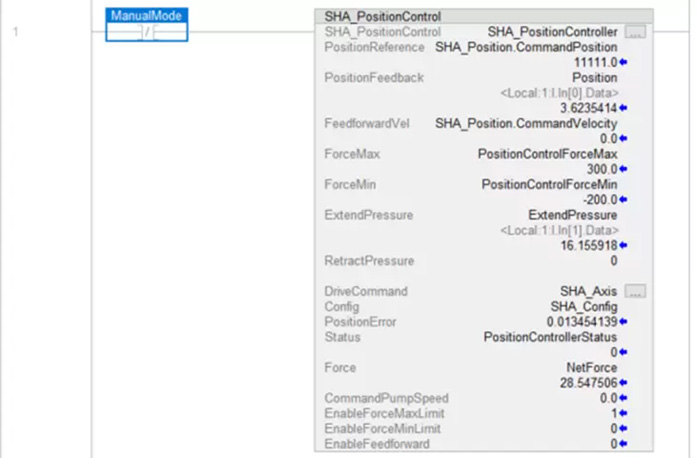Screen dimensions: 697x458
Task: Select SHA_Position.CommandVelocity tag operand
Action: point(526,124)
